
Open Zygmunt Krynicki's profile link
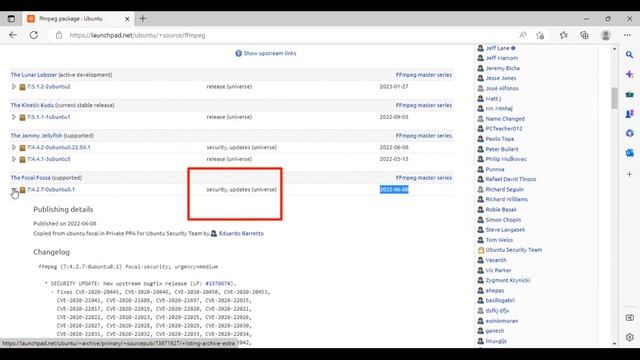(x=508, y=280)
